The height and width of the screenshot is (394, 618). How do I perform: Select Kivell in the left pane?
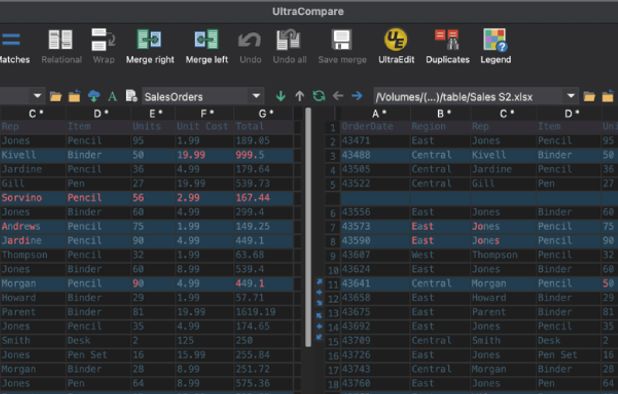pos(34,155)
